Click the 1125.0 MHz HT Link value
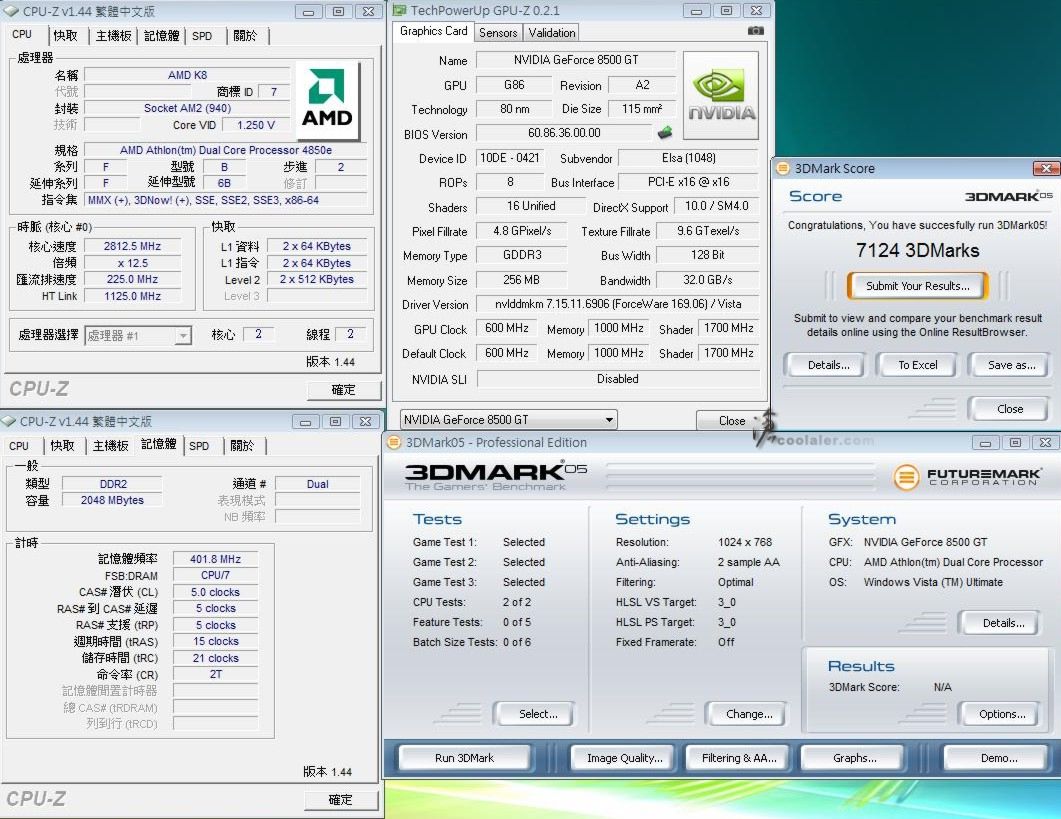Image resolution: width=1061 pixels, height=819 pixels. (132, 296)
